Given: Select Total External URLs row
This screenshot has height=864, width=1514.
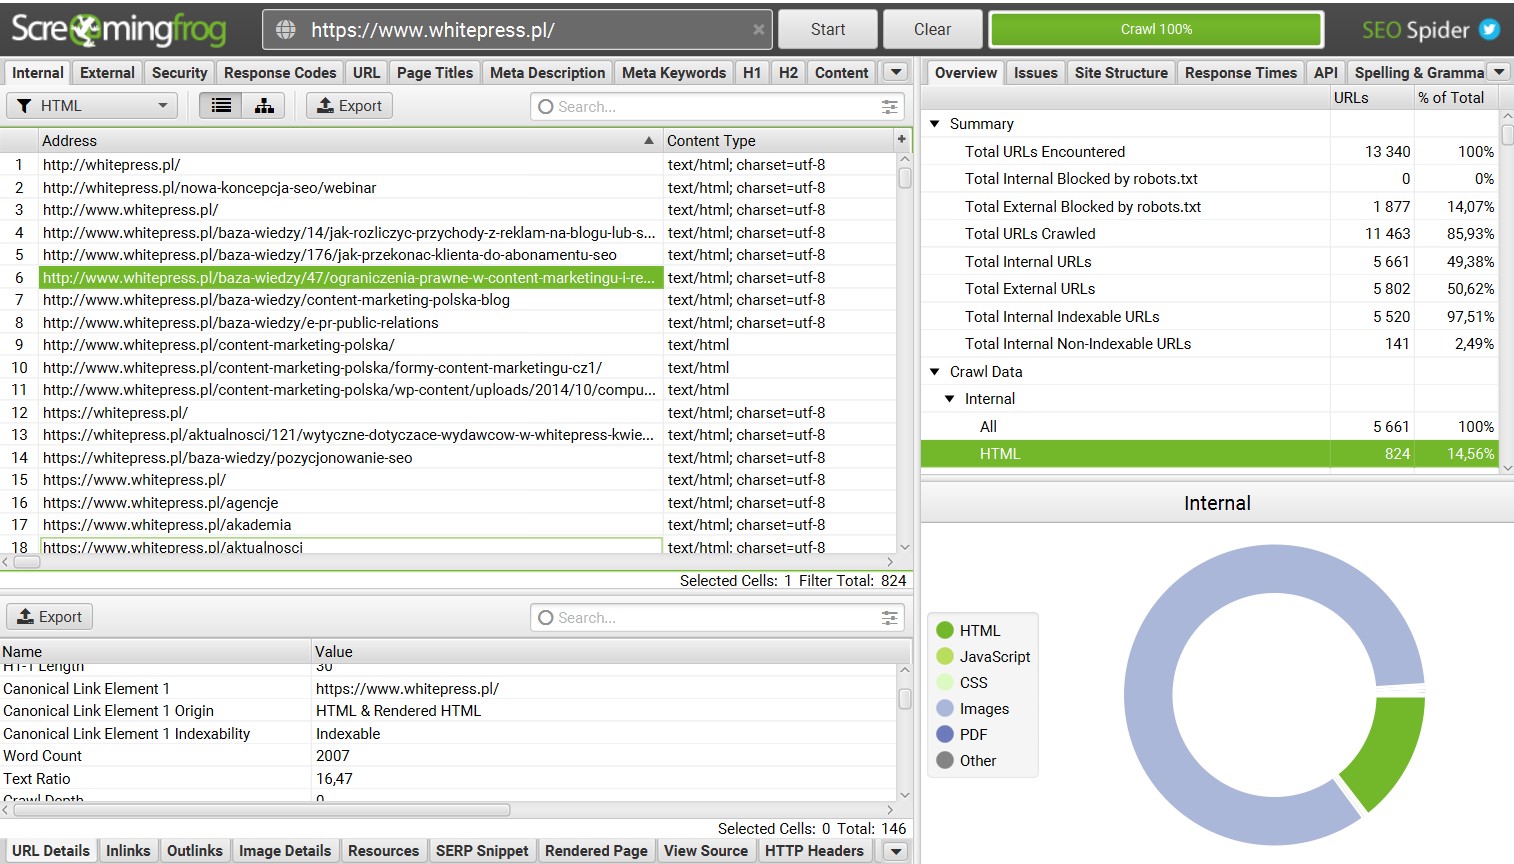Looking at the screenshot, I should tap(1209, 289).
